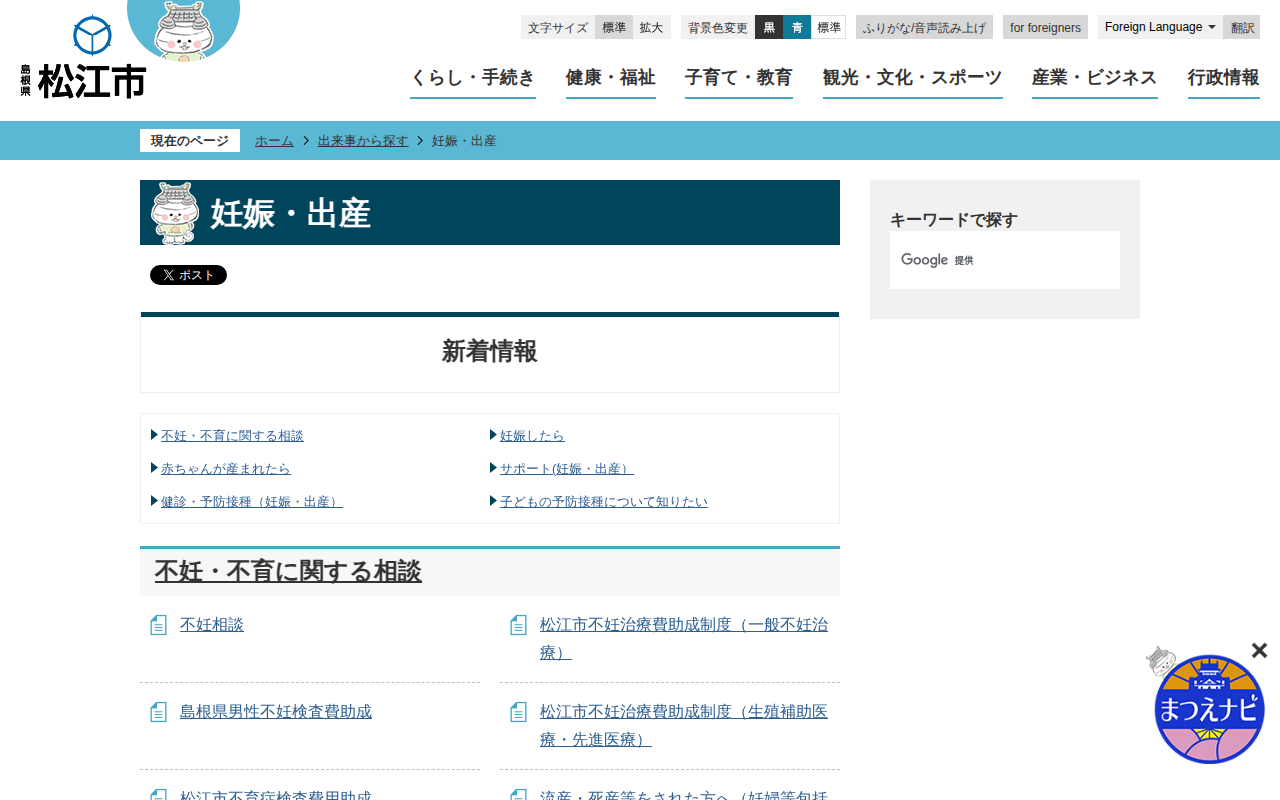Click the mascot character atop the page
Image resolution: width=1280 pixels, height=800 pixels.
point(184,30)
